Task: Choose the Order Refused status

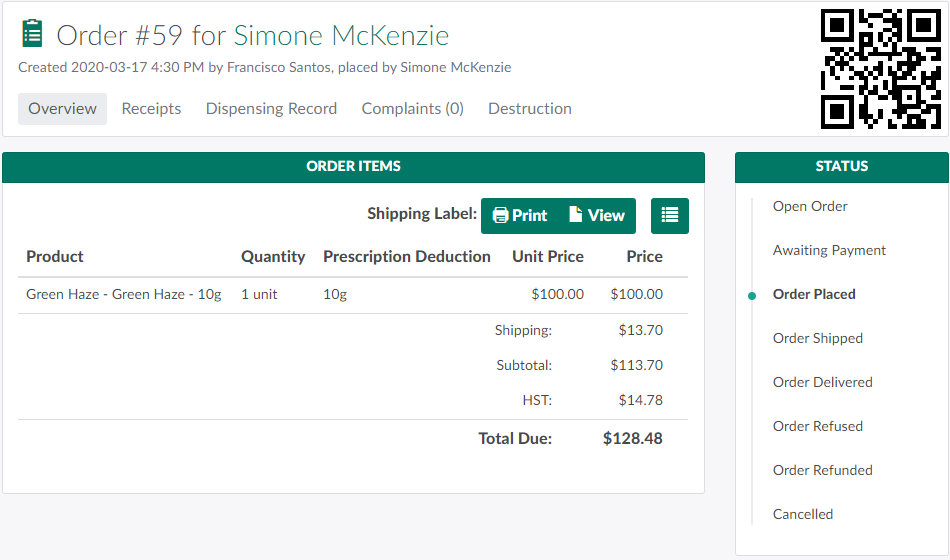Action: pos(817,426)
